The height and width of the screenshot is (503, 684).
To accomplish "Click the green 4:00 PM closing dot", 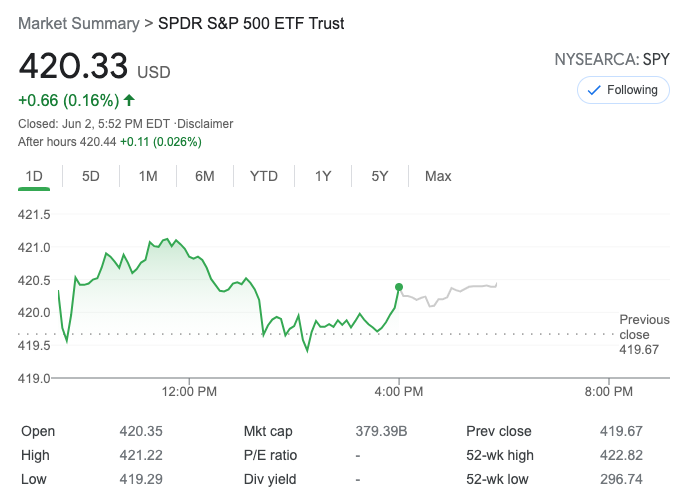I will pyautogui.click(x=399, y=287).
